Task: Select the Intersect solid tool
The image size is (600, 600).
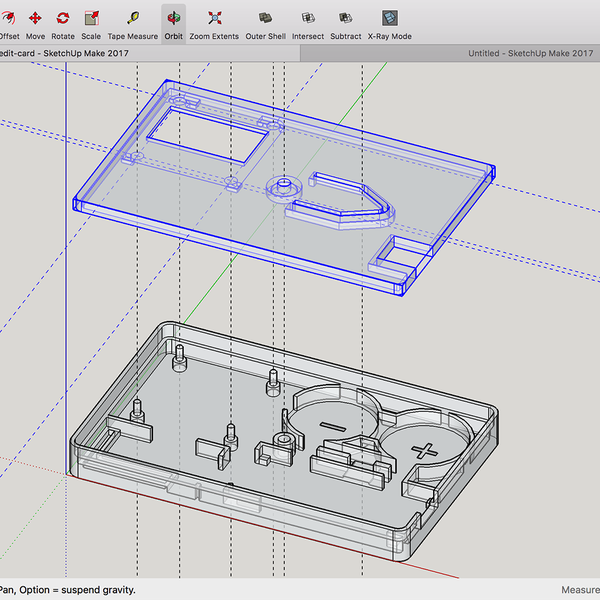Action: pos(308,19)
